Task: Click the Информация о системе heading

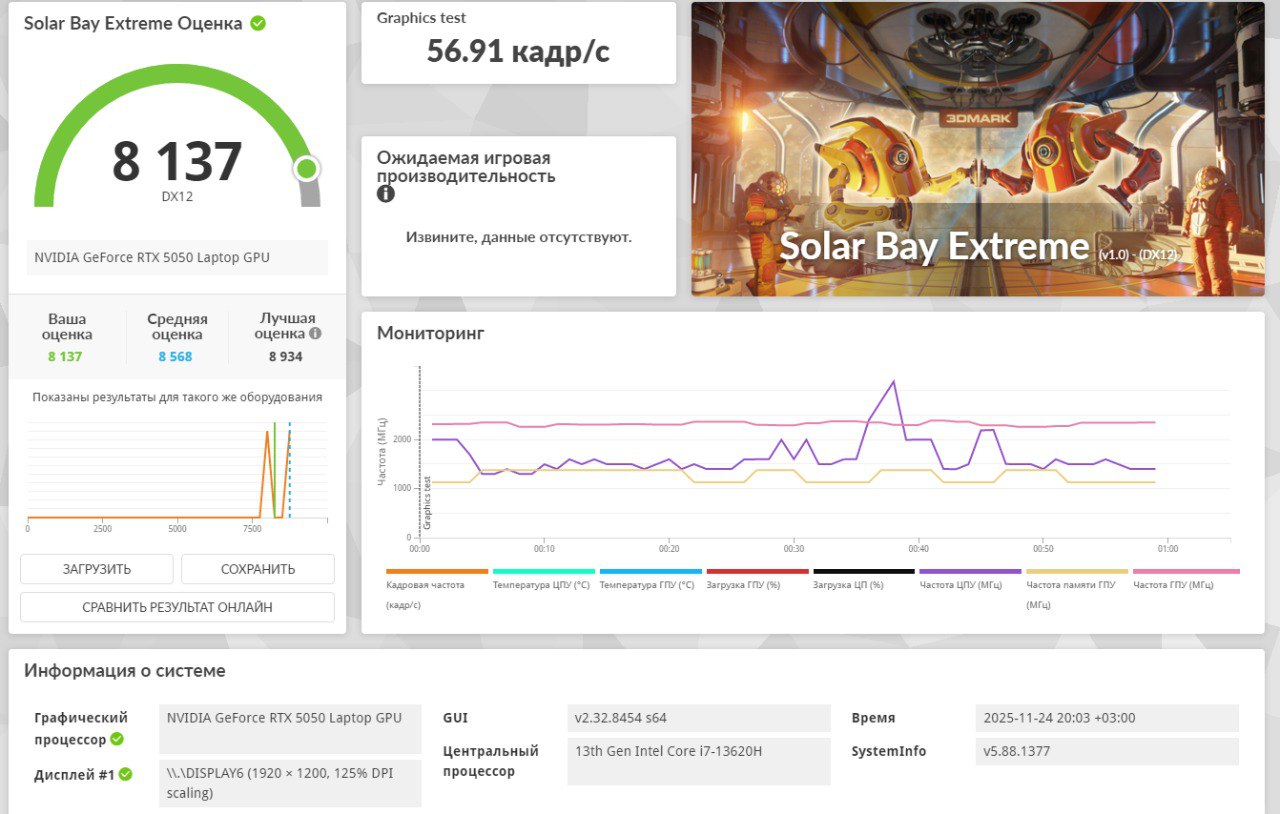Action: point(125,671)
